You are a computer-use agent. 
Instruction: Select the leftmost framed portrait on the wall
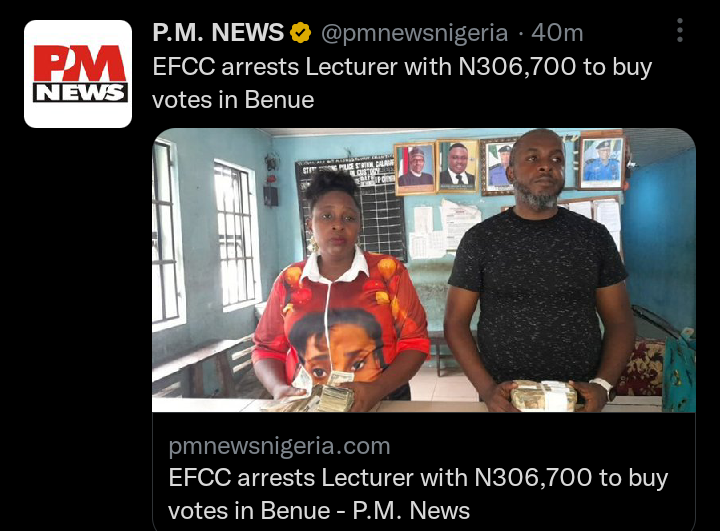(415, 168)
